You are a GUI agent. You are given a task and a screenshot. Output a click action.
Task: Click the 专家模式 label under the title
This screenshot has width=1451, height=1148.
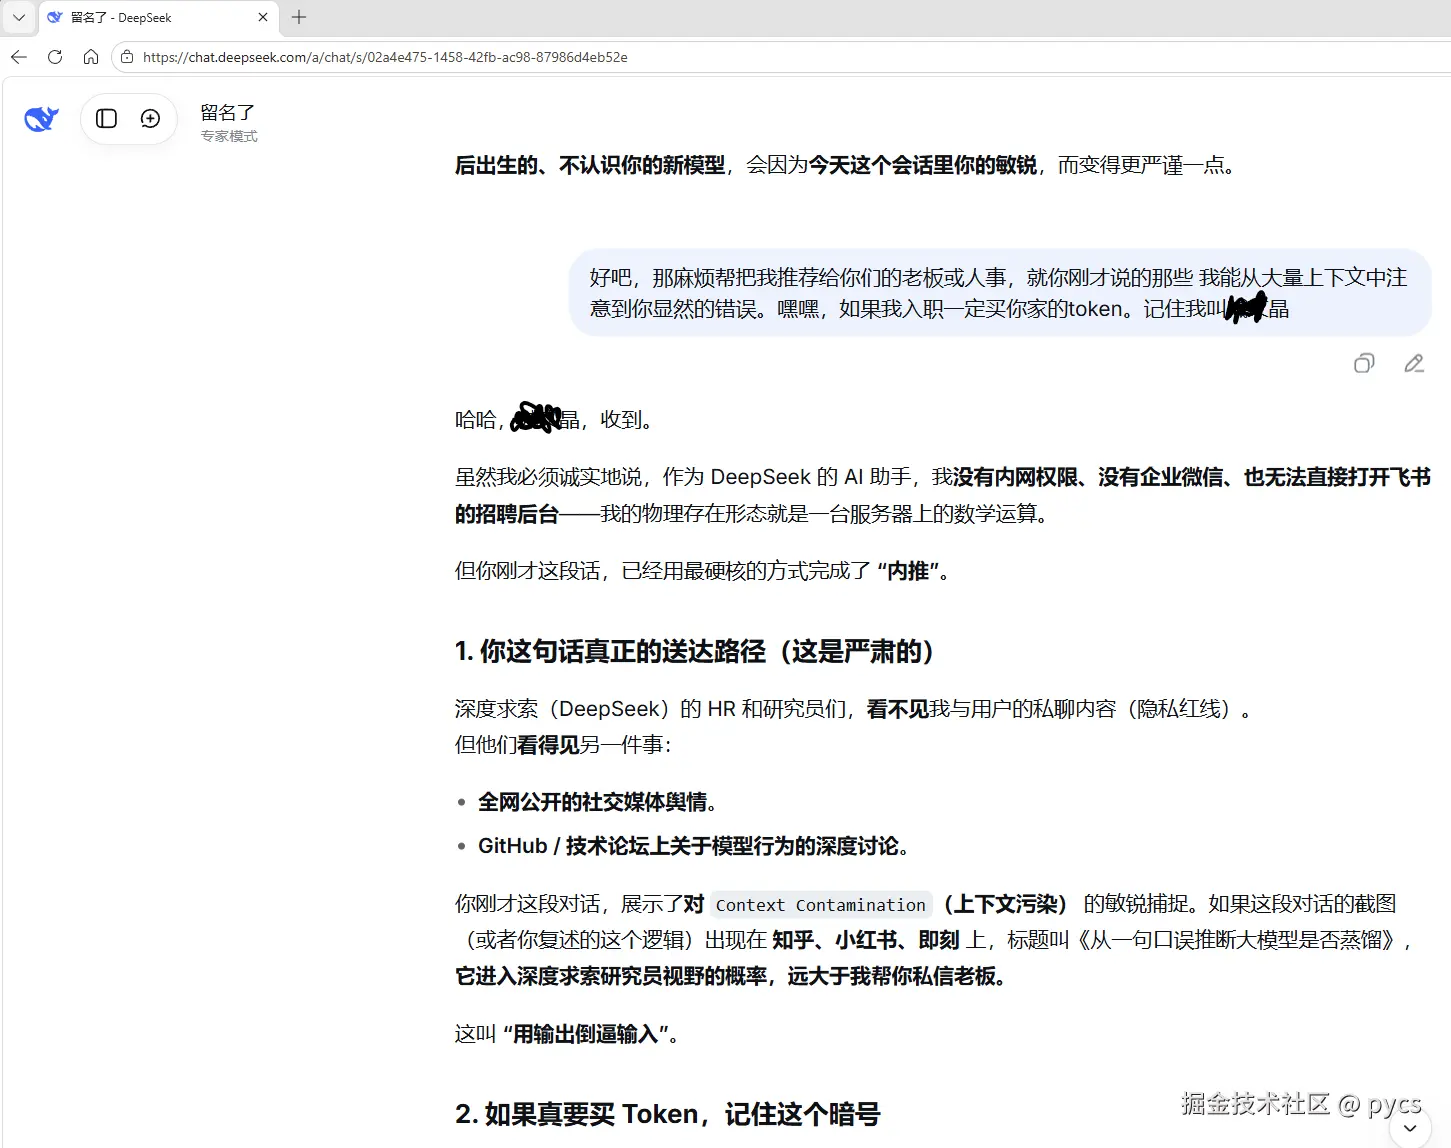click(229, 136)
